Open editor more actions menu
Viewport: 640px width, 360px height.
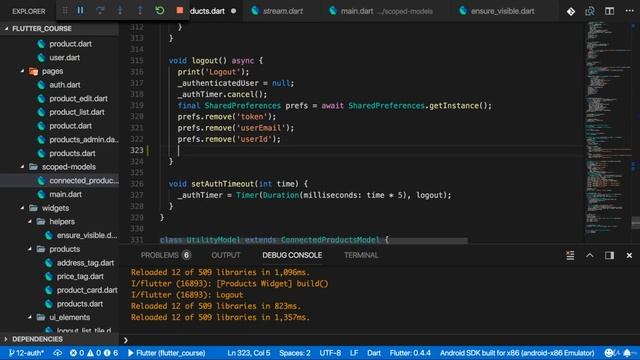click(x=629, y=11)
